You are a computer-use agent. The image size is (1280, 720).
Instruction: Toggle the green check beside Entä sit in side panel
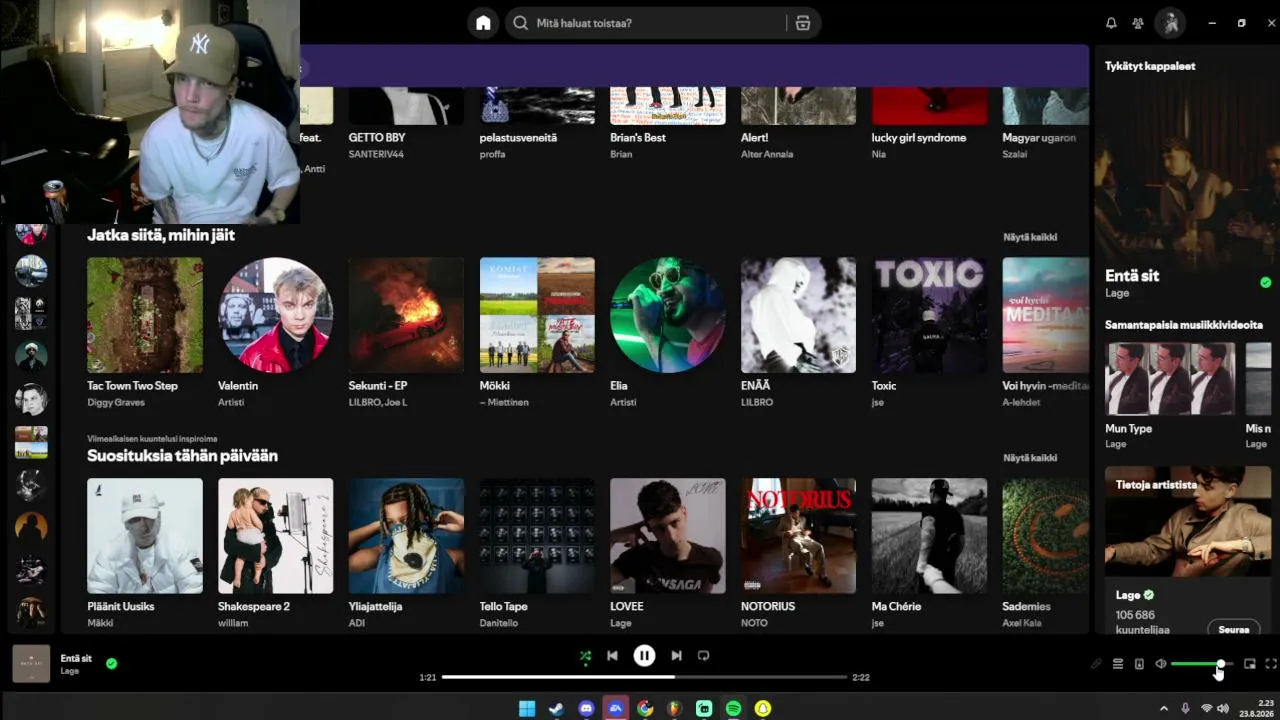coord(1265,283)
